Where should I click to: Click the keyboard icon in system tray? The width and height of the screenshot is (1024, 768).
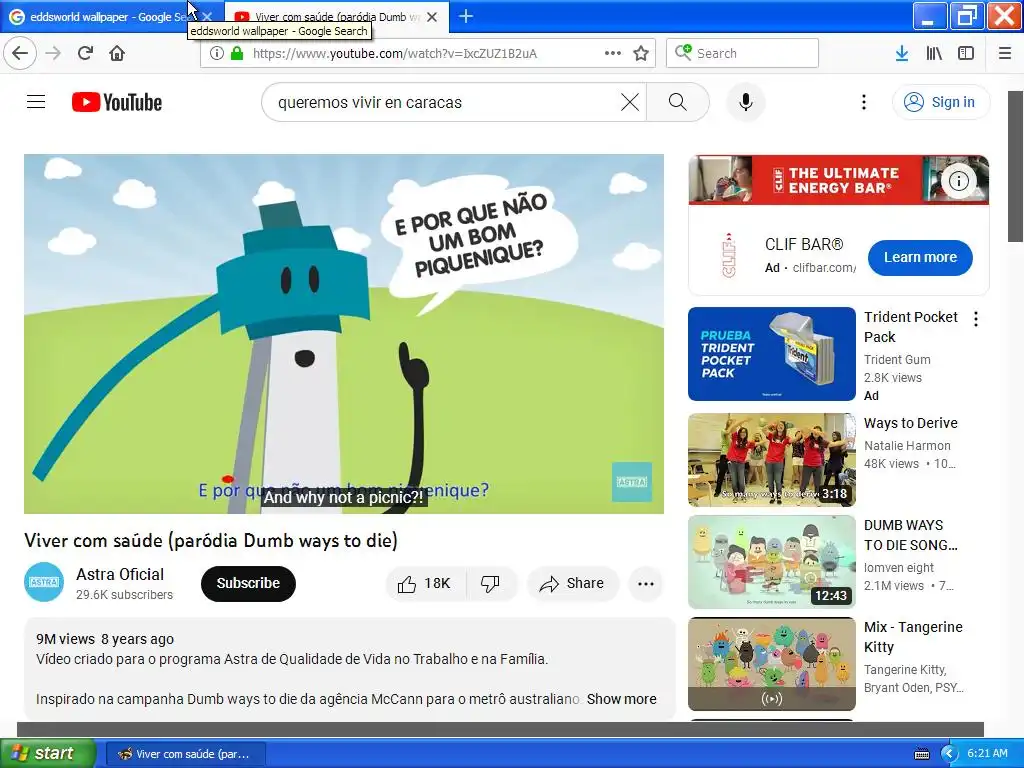tap(921, 754)
